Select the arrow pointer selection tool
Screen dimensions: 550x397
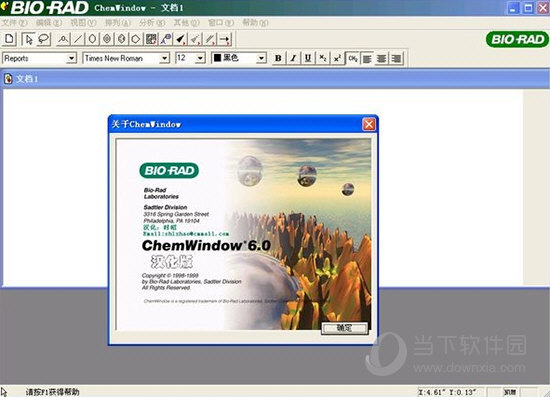(28, 39)
